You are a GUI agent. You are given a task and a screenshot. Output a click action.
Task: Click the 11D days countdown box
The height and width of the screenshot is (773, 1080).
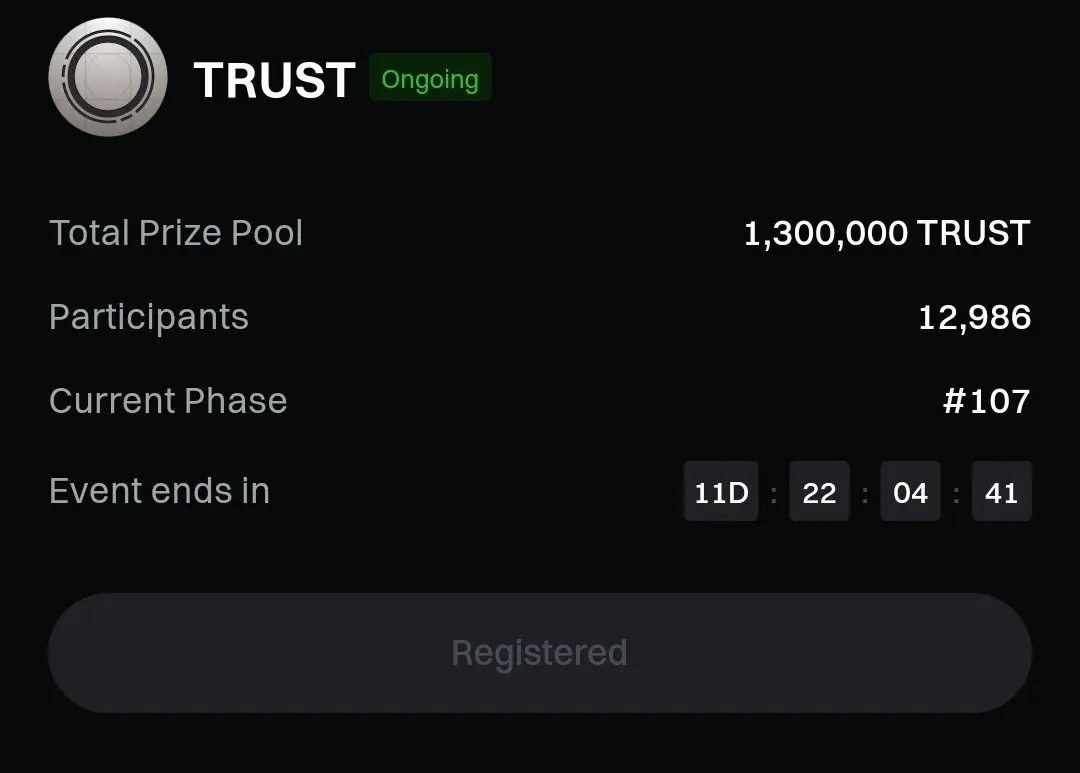tap(721, 492)
